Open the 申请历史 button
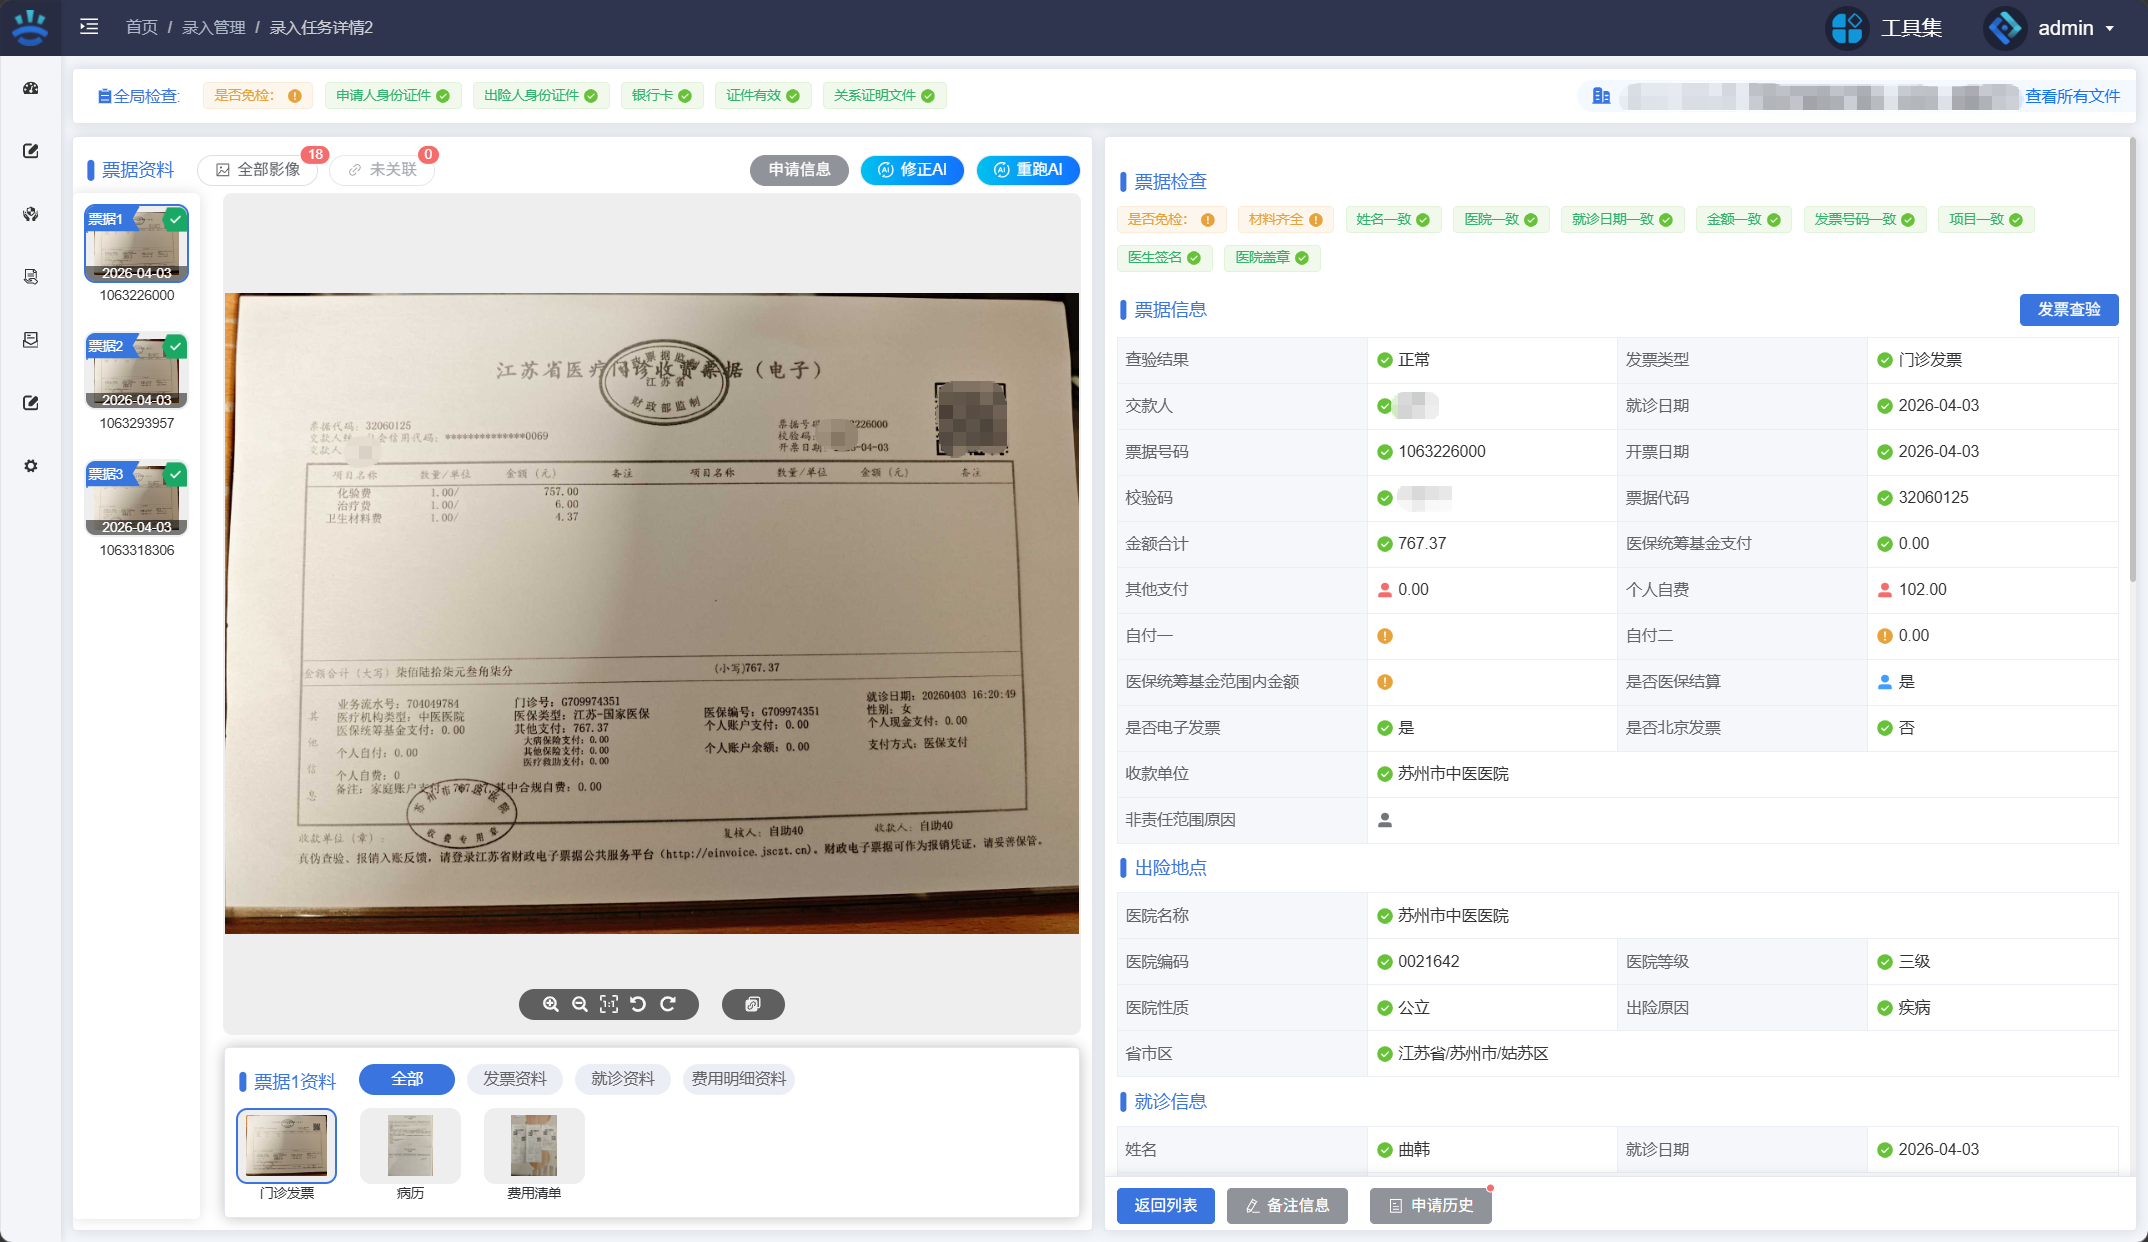This screenshot has width=2148, height=1242. (x=1431, y=1206)
